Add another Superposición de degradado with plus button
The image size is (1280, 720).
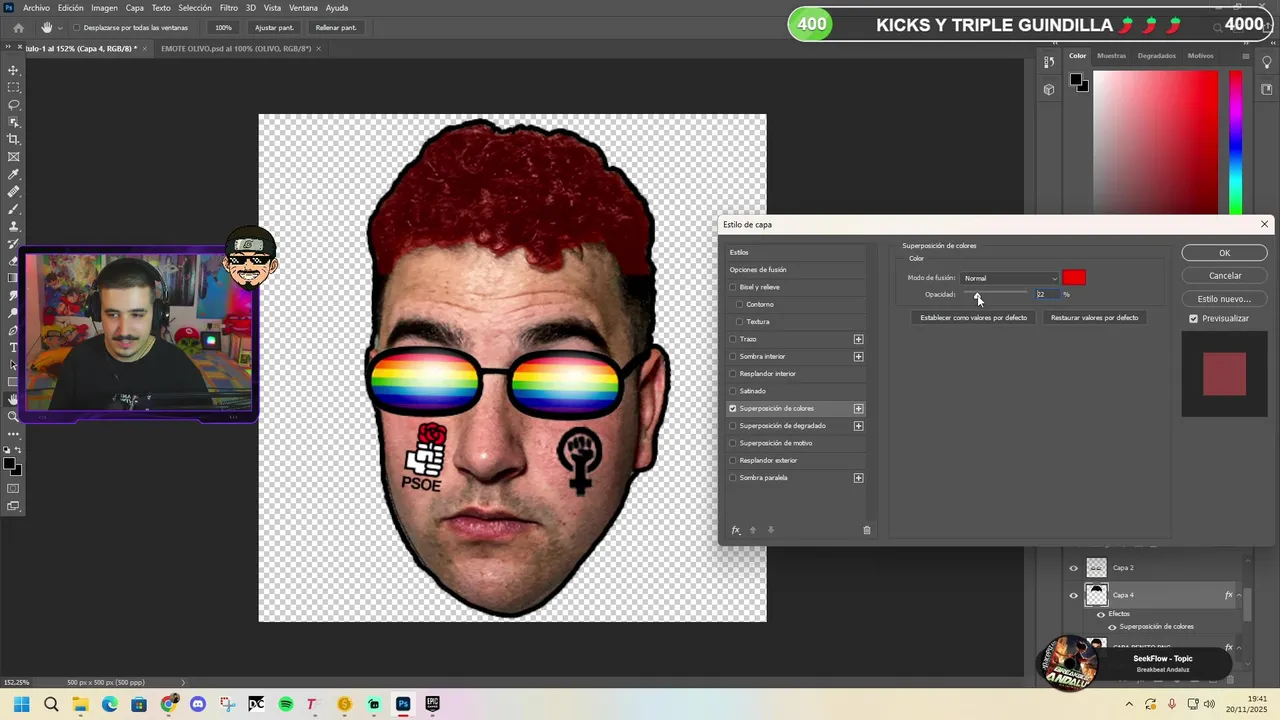(x=858, y=426)
